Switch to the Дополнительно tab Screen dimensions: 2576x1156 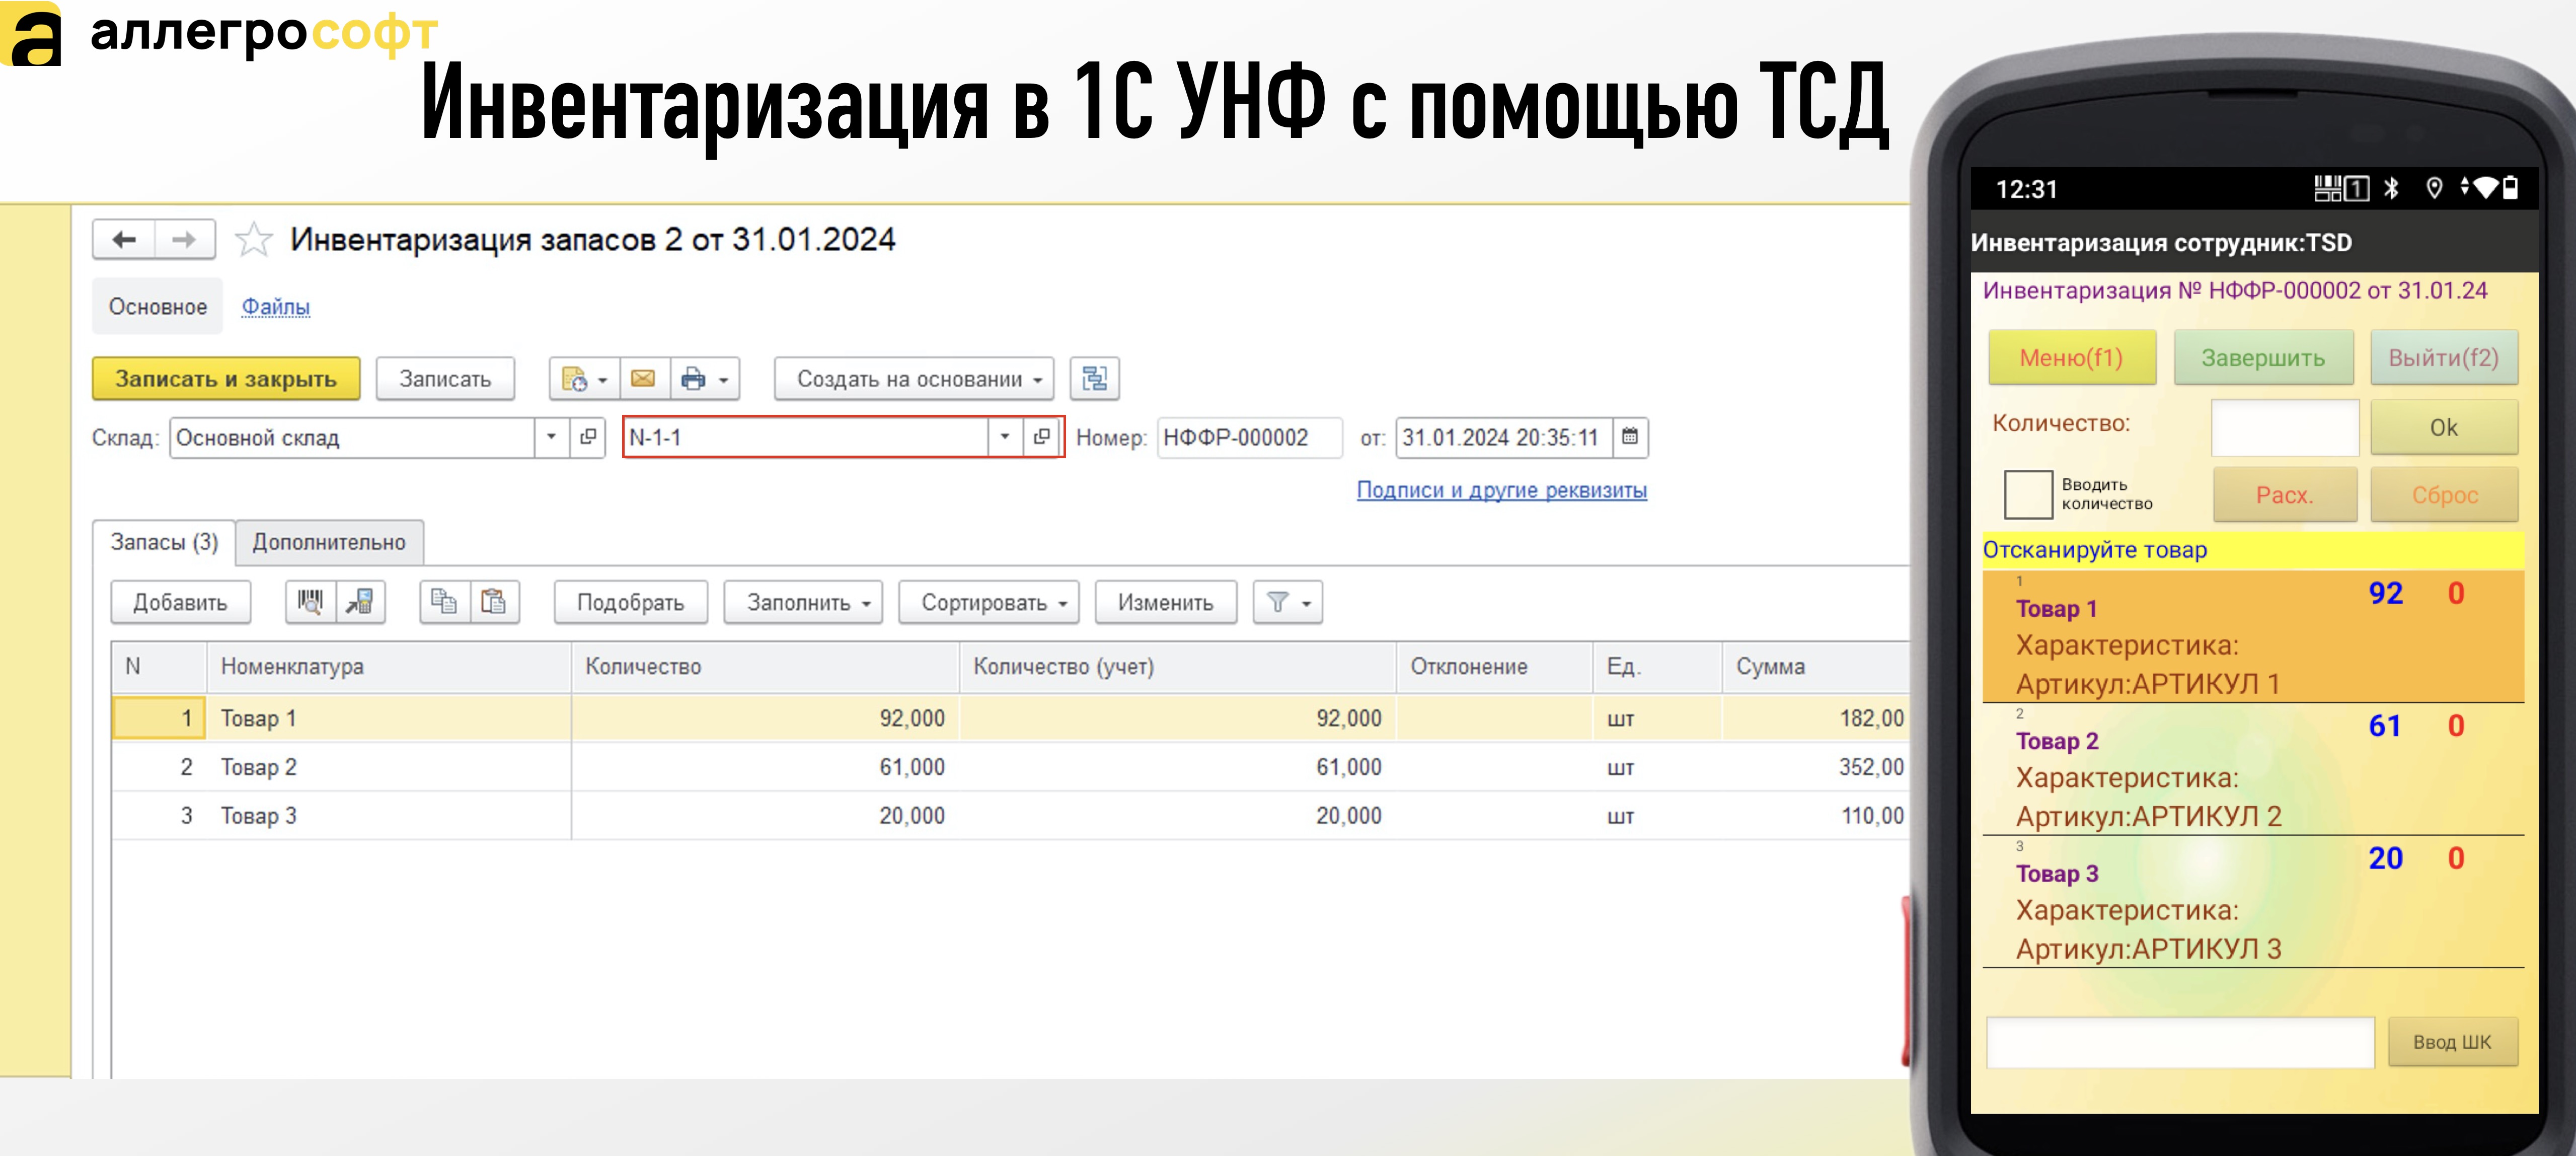pos(329,542)
